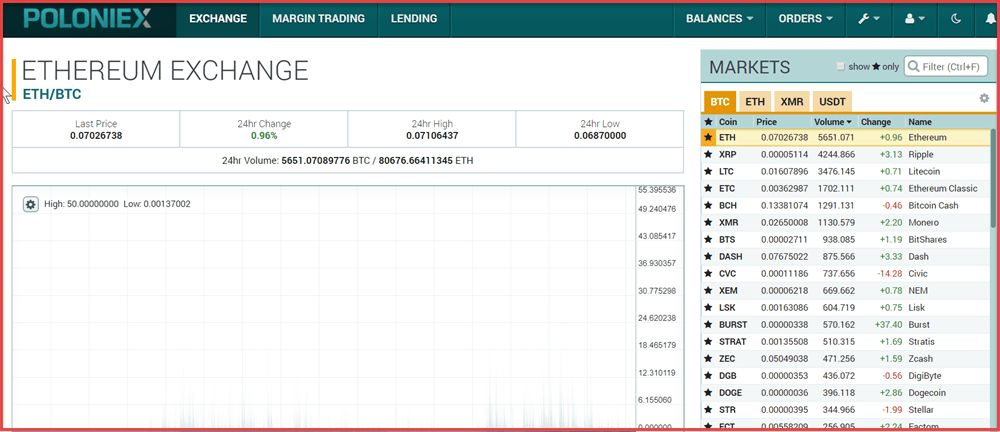Select the BitShares market name
Screen dimensions: 1000x432
pyautogui.click(x=927, y=239)
